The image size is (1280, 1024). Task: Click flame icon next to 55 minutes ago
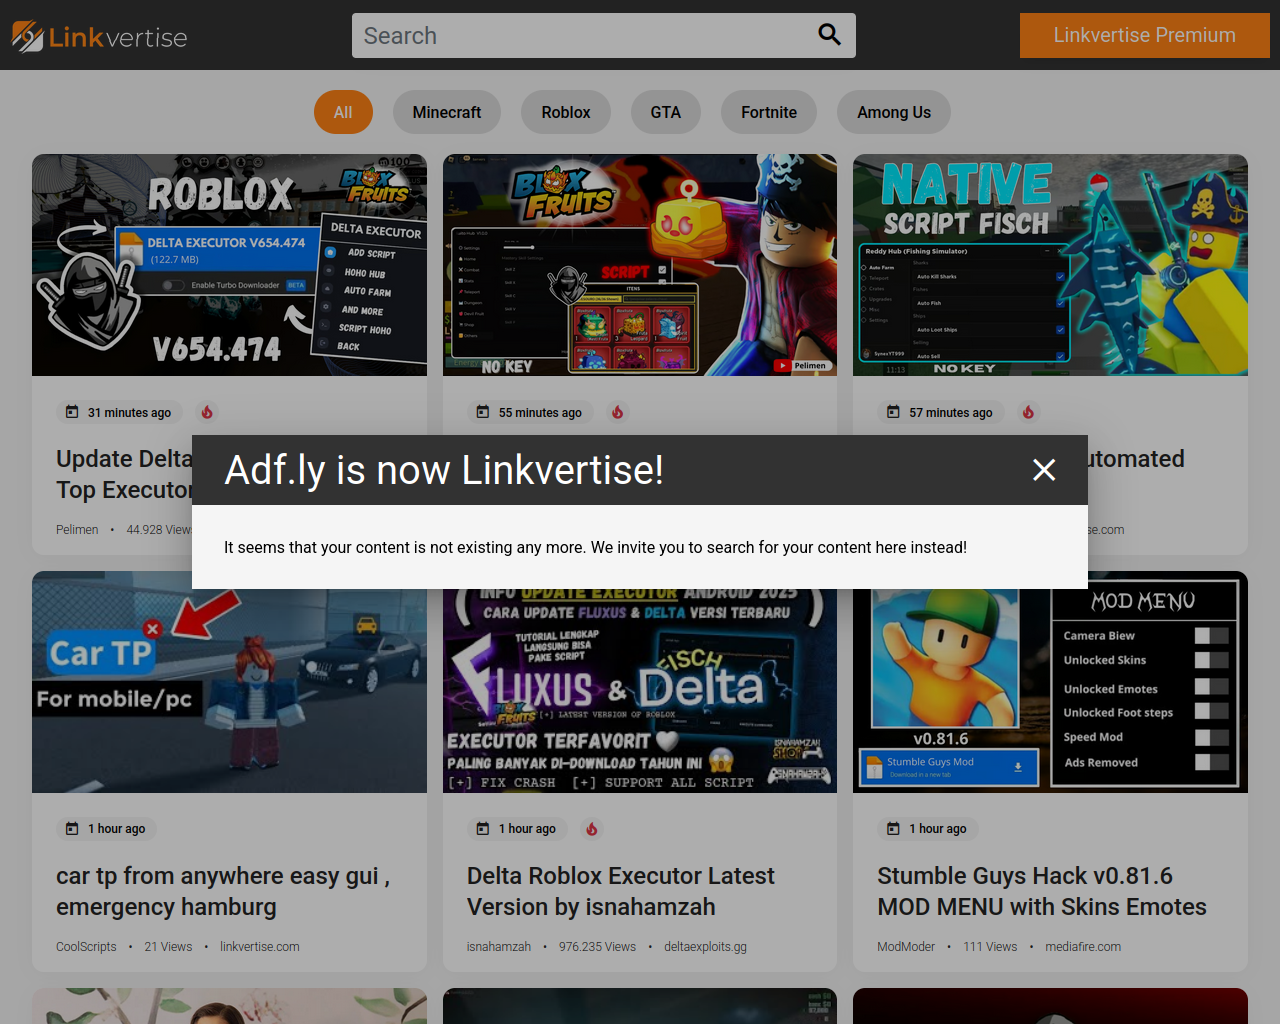pos(618,412)
